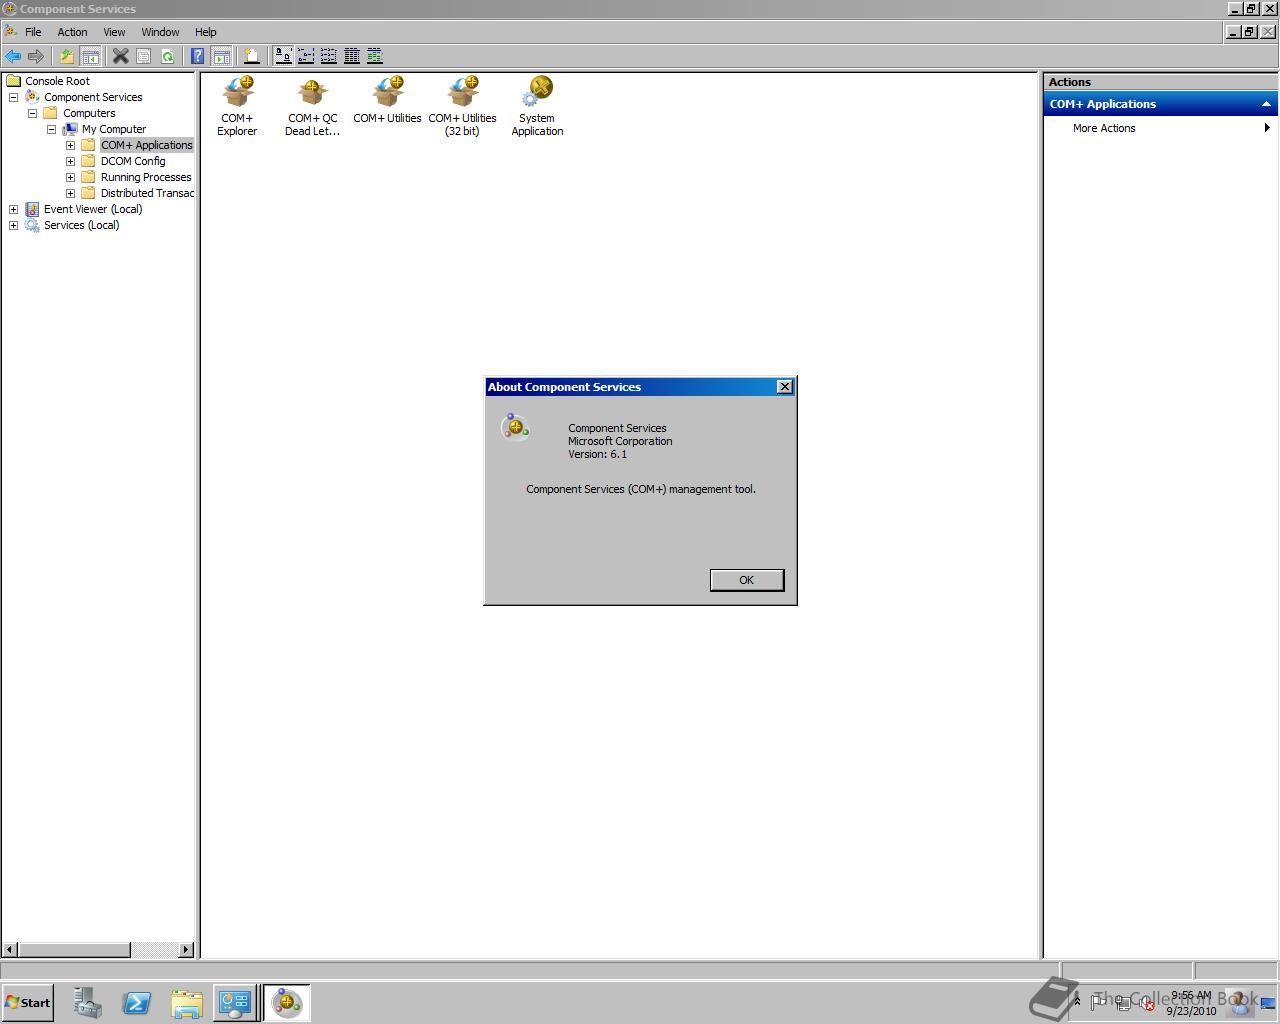Switch to Detail view in toolbar
1280x1024 pixels.
pos(352,56)
